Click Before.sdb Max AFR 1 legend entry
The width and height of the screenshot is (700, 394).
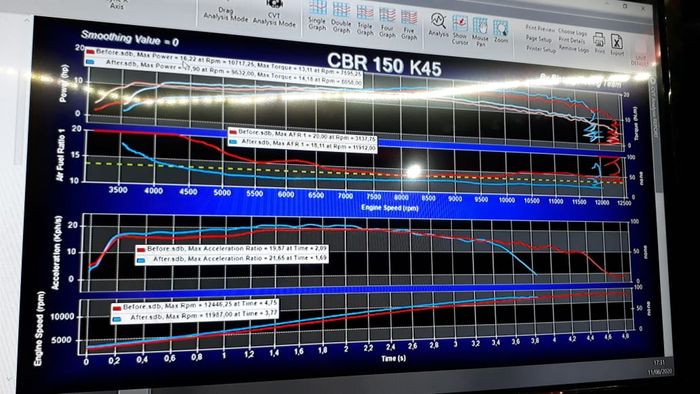(x=302, y=135)
